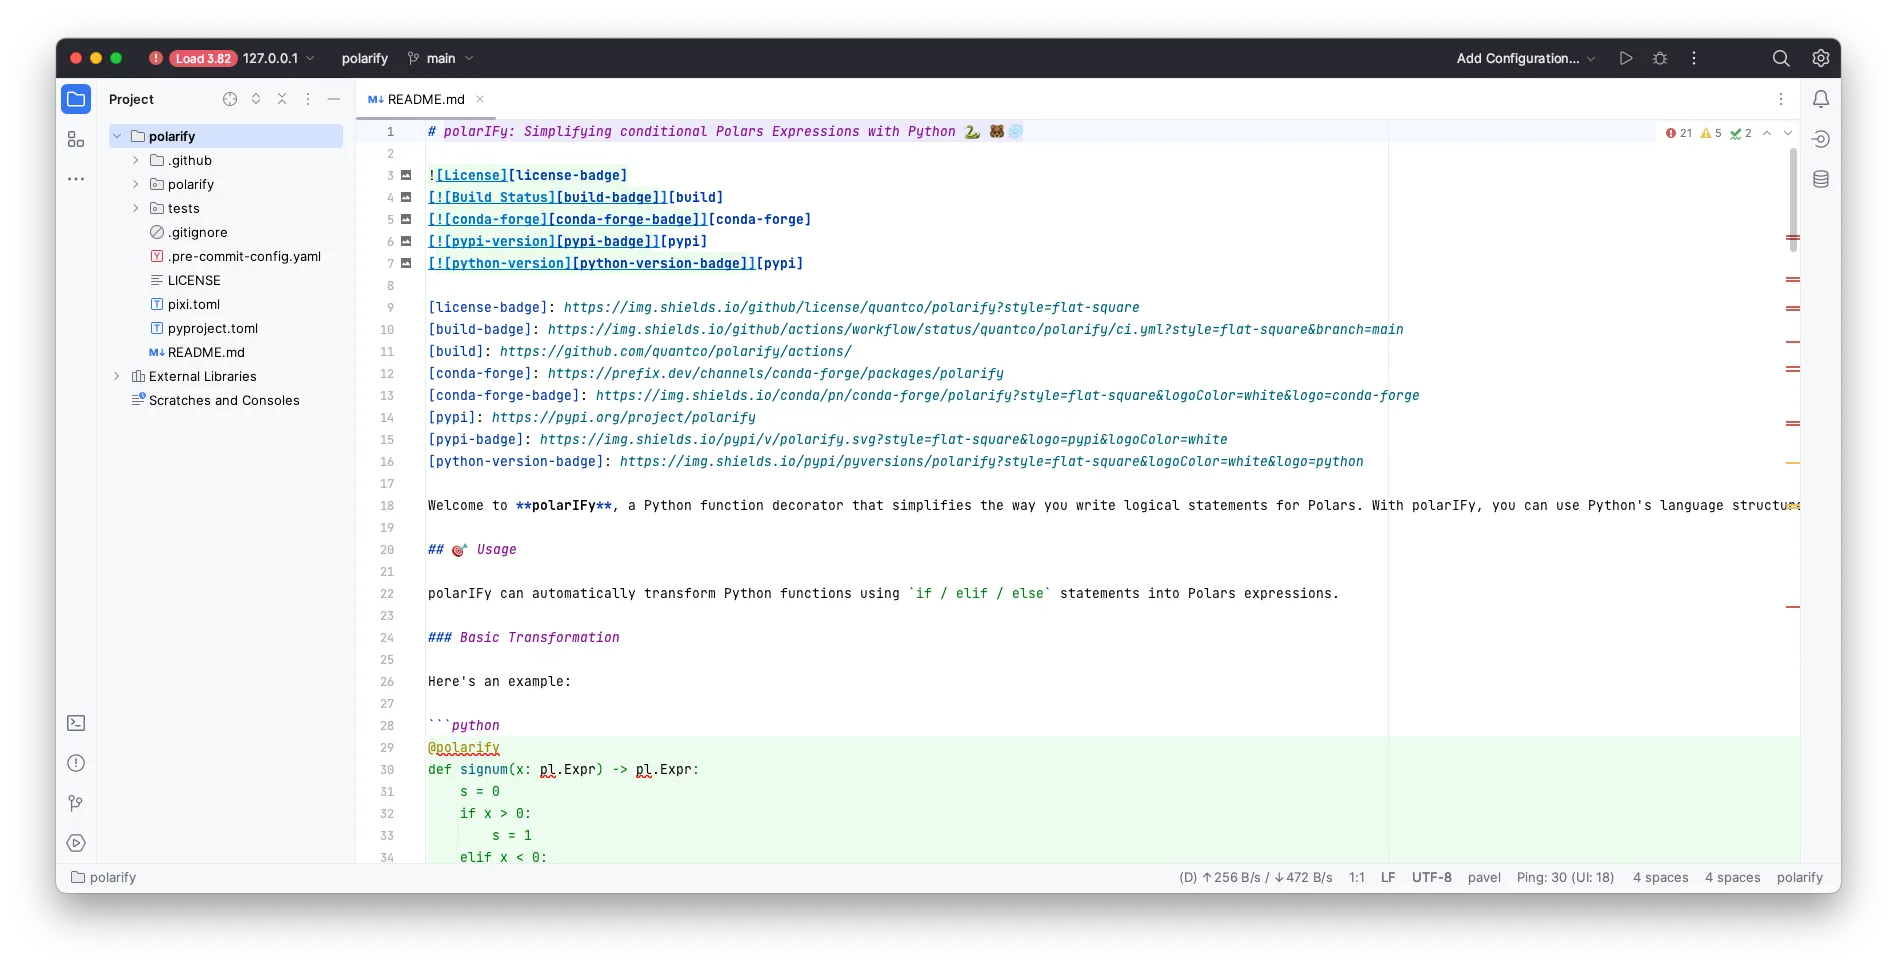This screenshot has width=1897, height=967.
Task: Click the UTF-8 encoding status widget
Action: [1431, 877]
